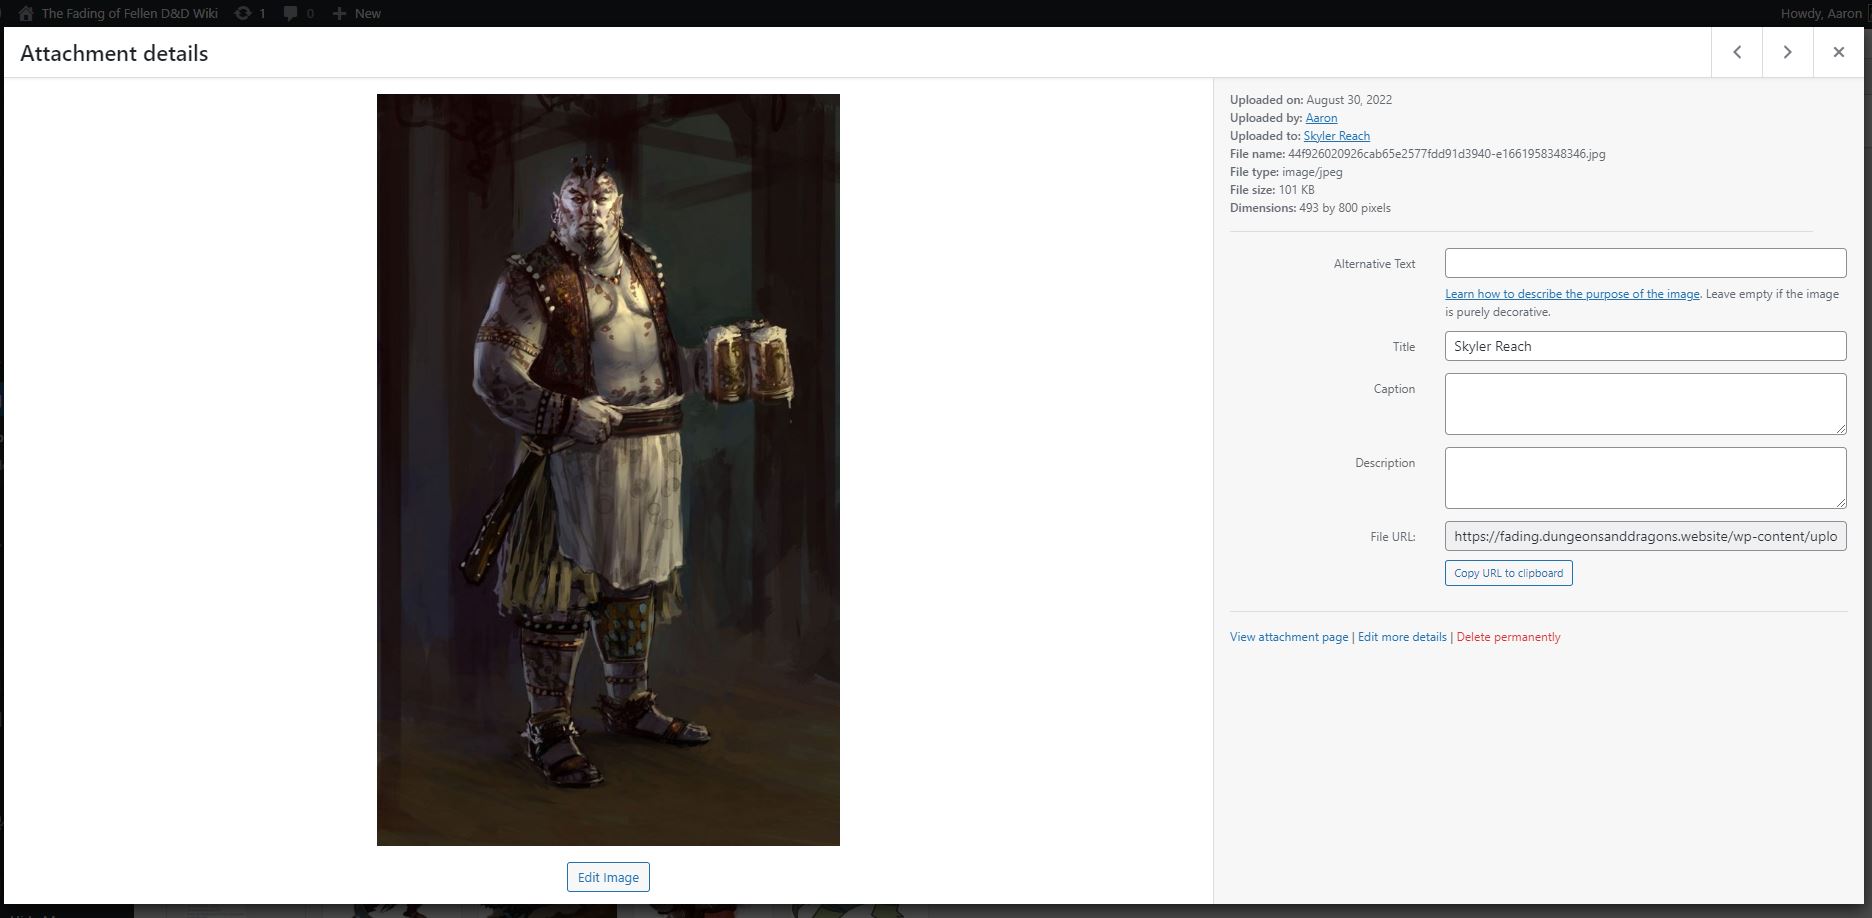Go to the next attachment

click(1787, 52)
